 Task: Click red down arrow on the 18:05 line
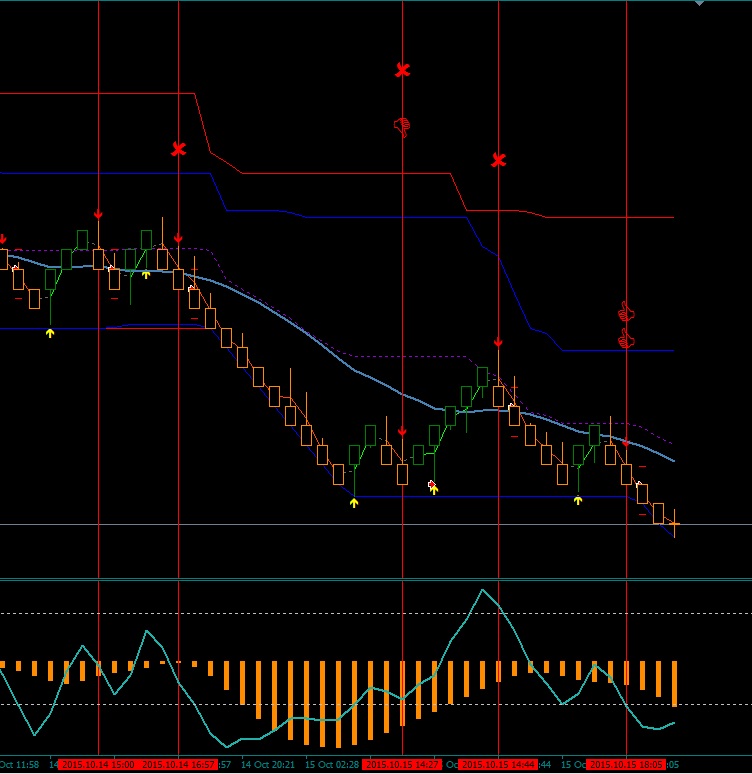click(x=626, y=443)
